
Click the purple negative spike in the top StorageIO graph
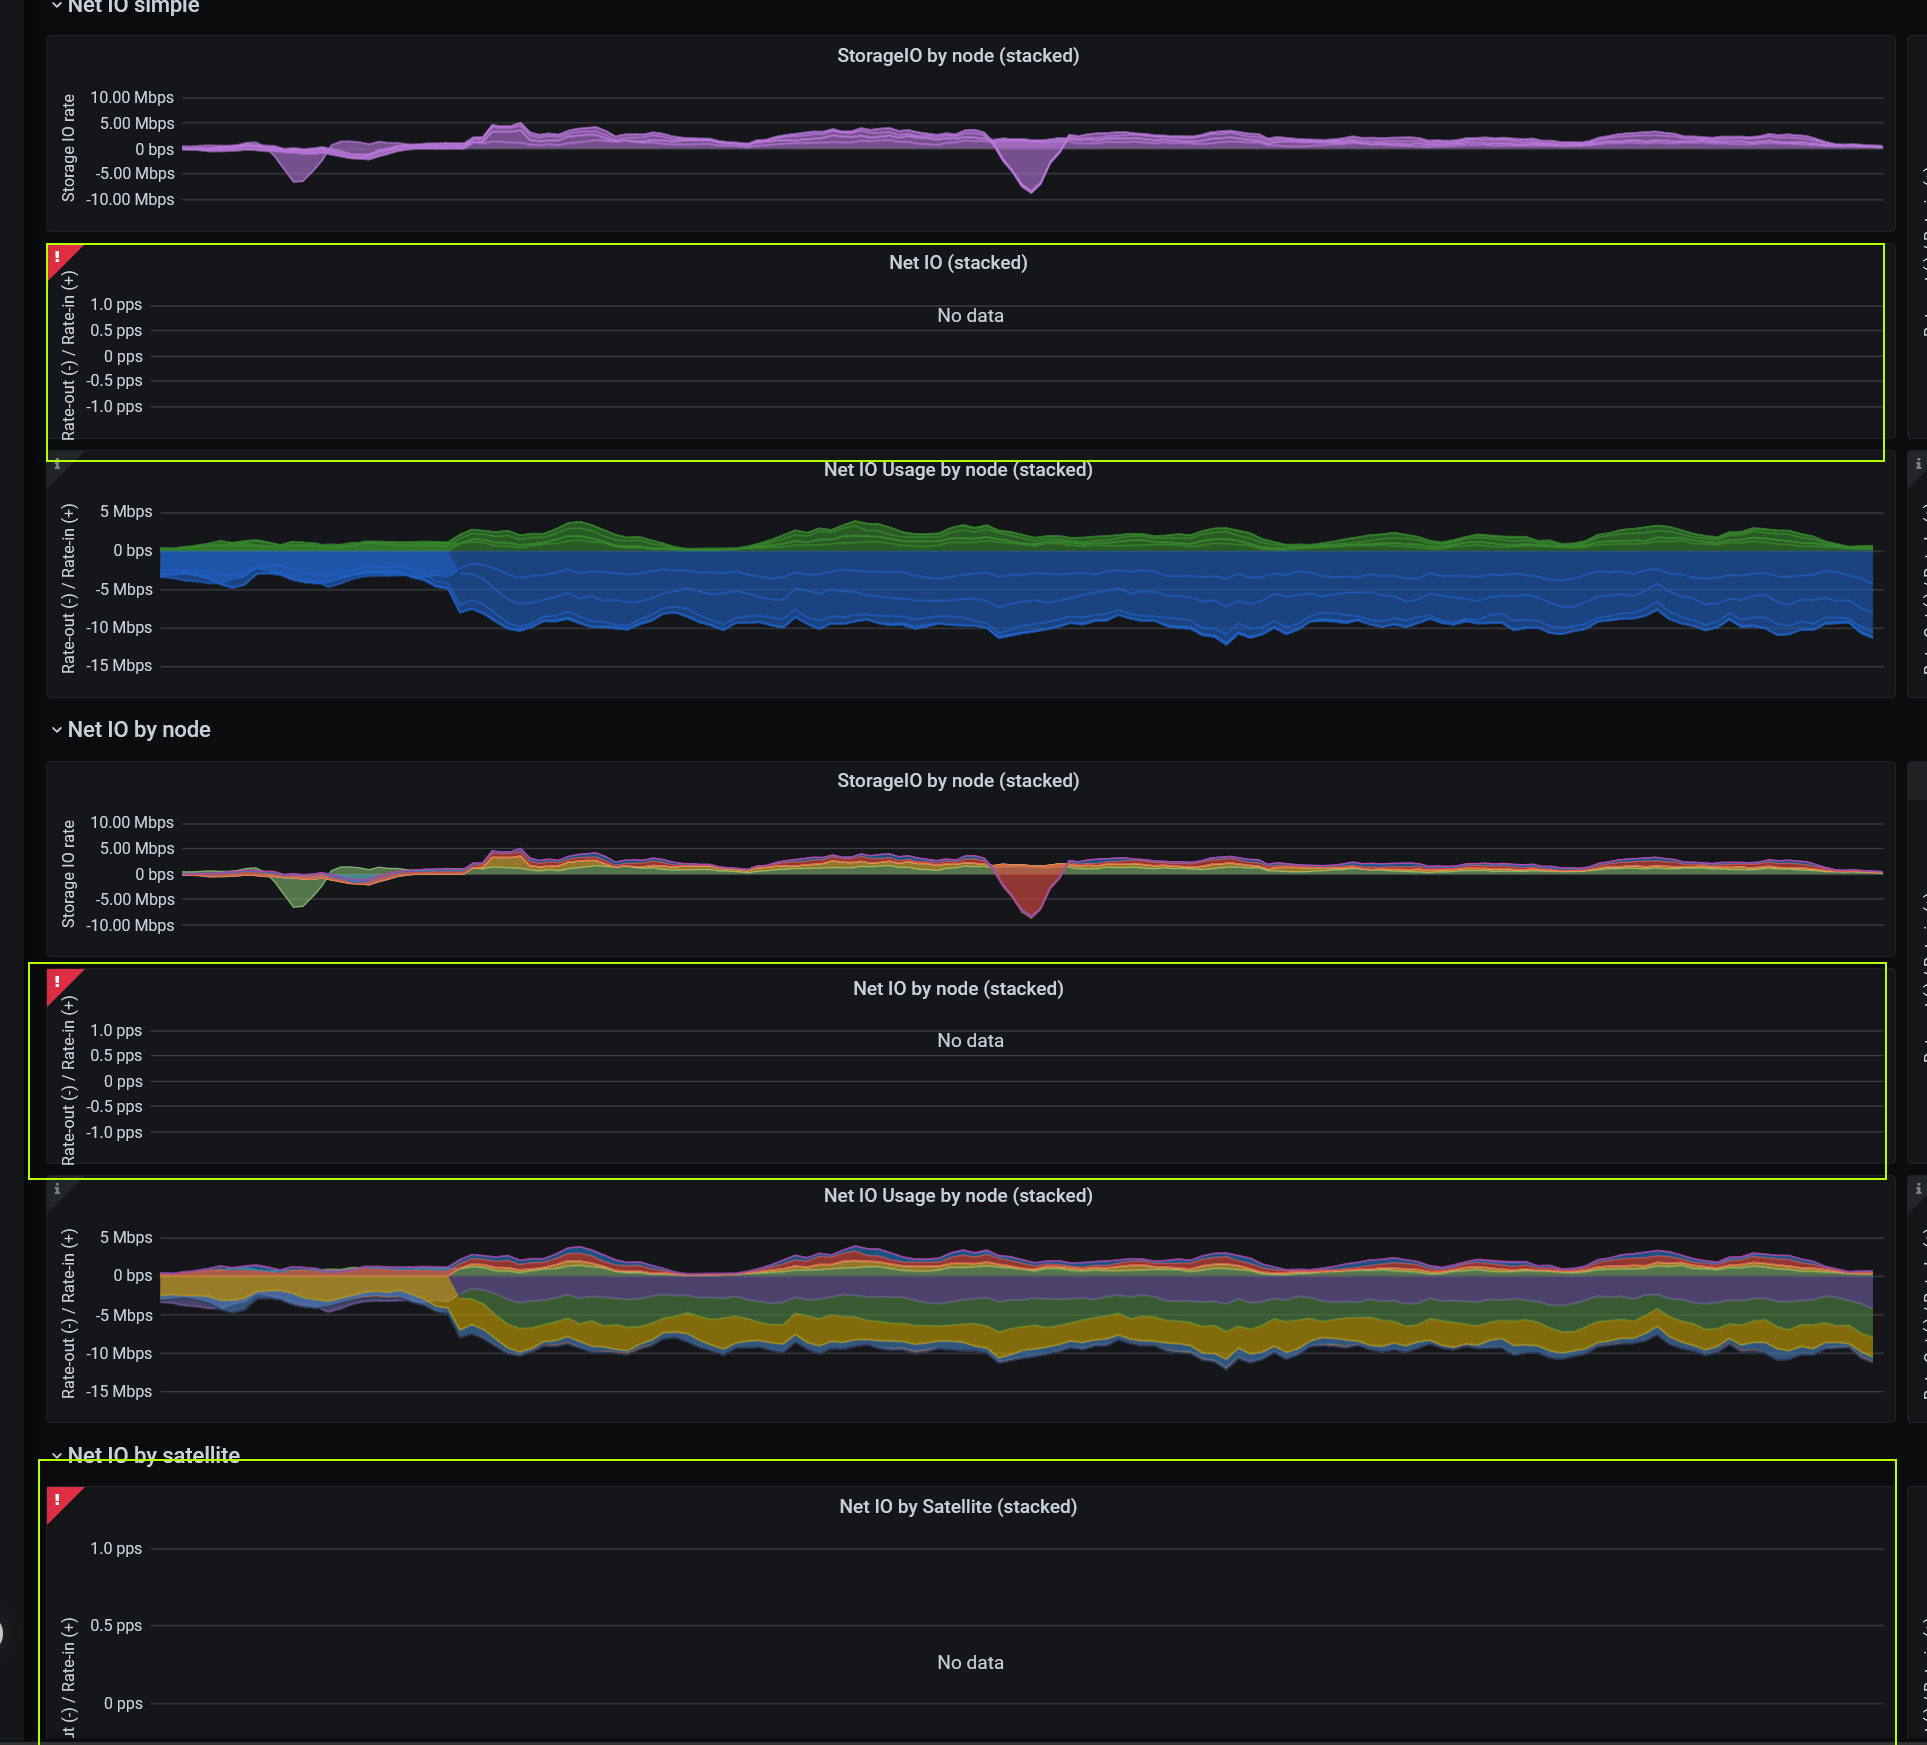point(1030,168)
